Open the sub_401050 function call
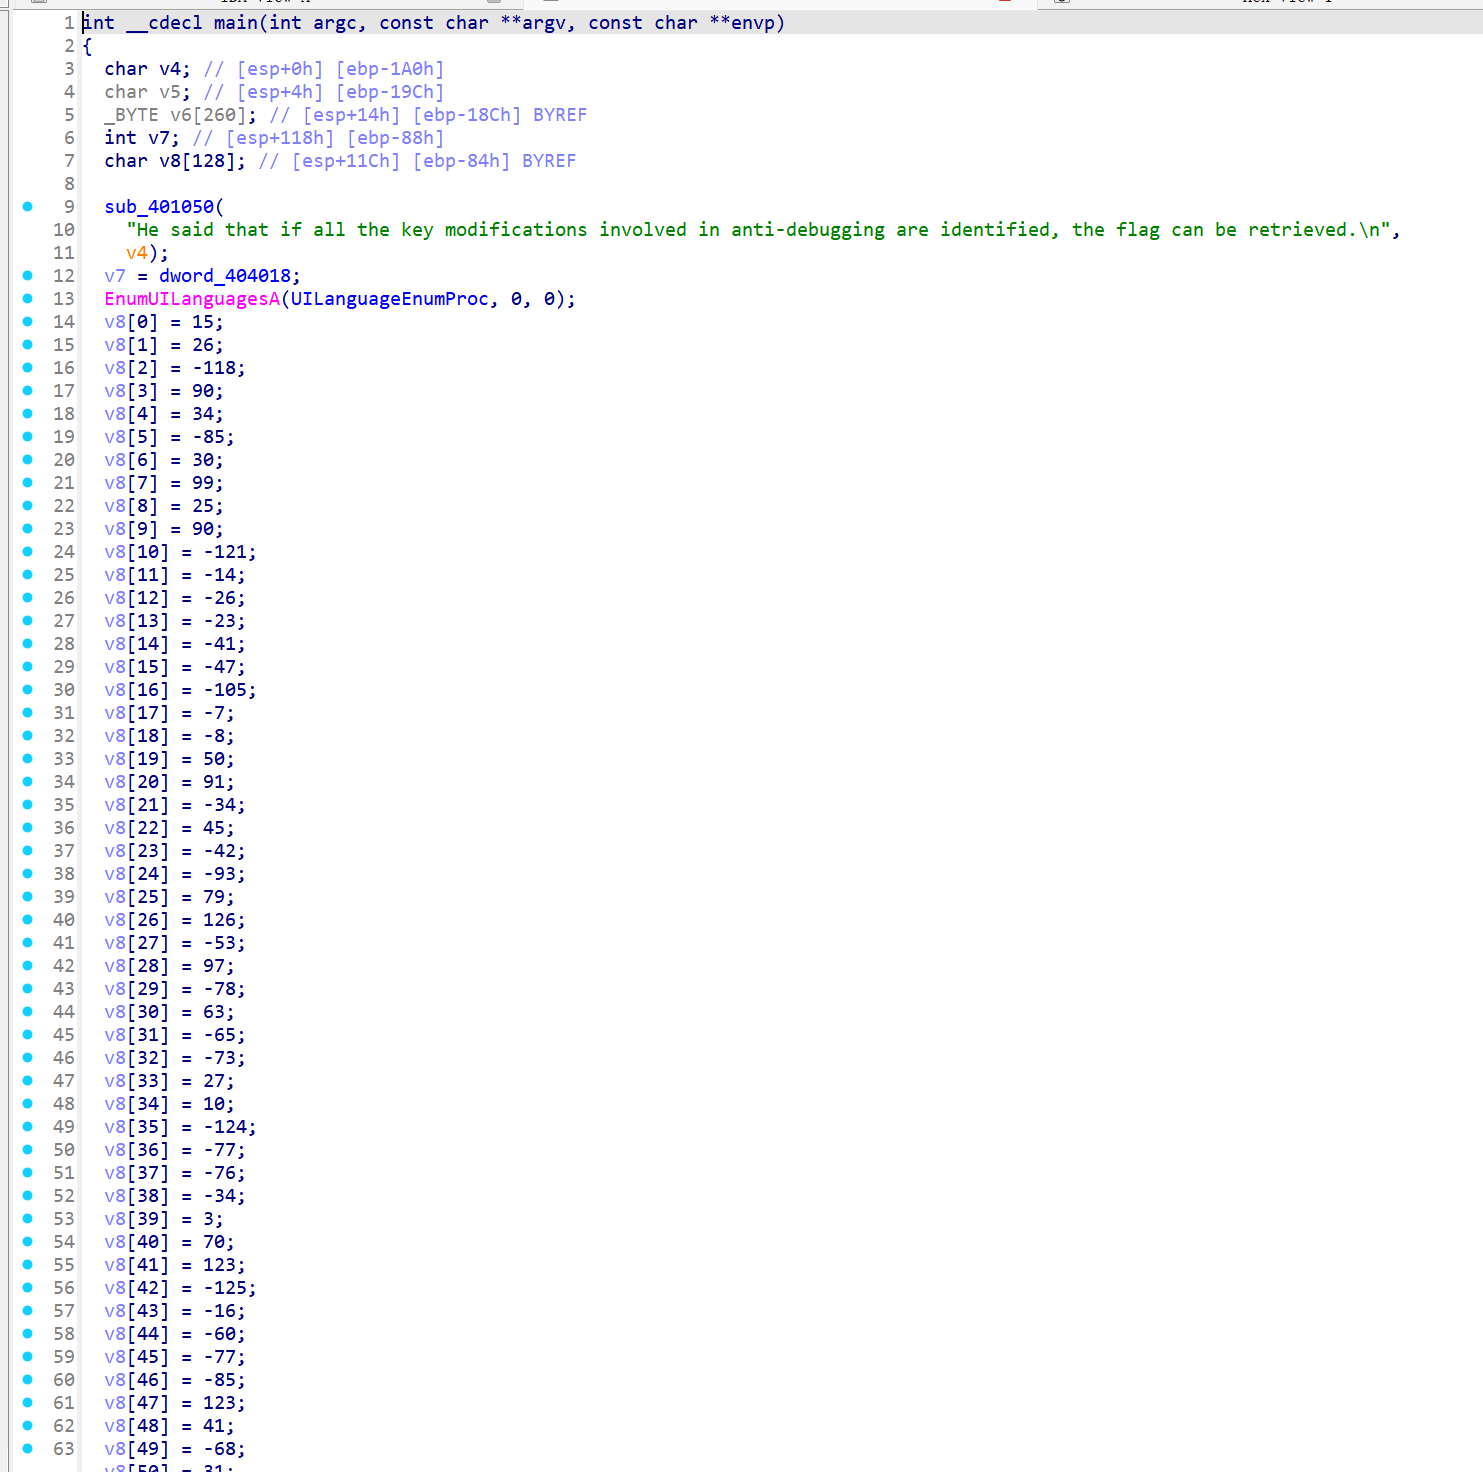This screenshot has height=1472, width=1483. 159,207
